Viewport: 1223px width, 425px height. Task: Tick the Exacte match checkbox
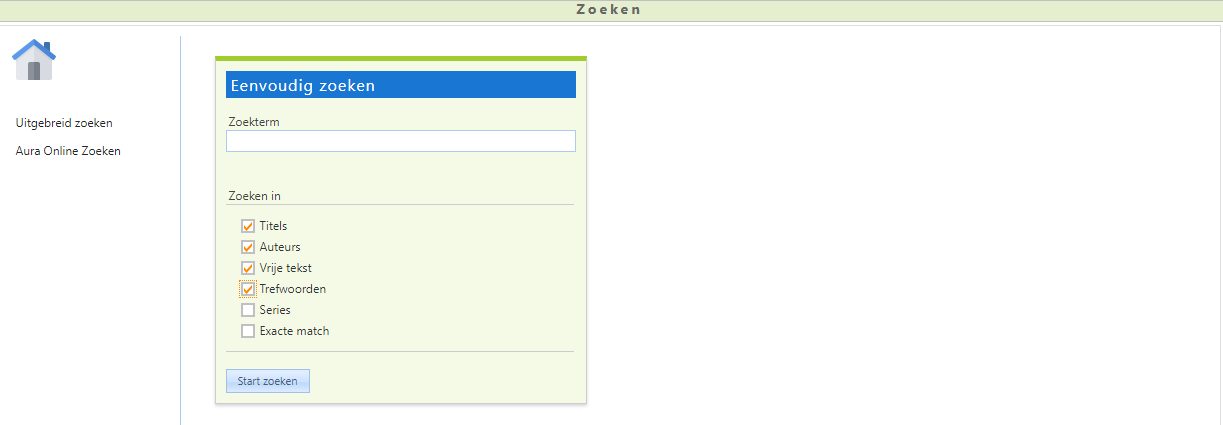(x=248, y=331)
